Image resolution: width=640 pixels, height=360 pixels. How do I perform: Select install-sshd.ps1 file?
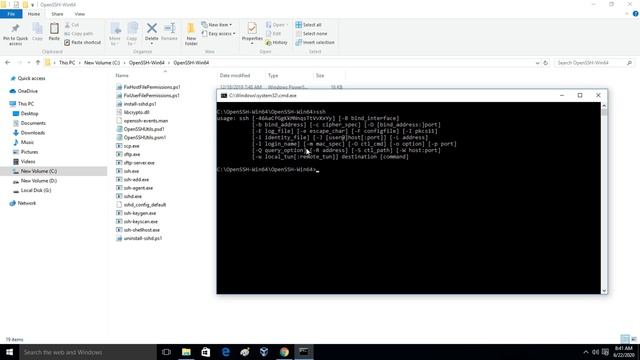pos(140,104)
